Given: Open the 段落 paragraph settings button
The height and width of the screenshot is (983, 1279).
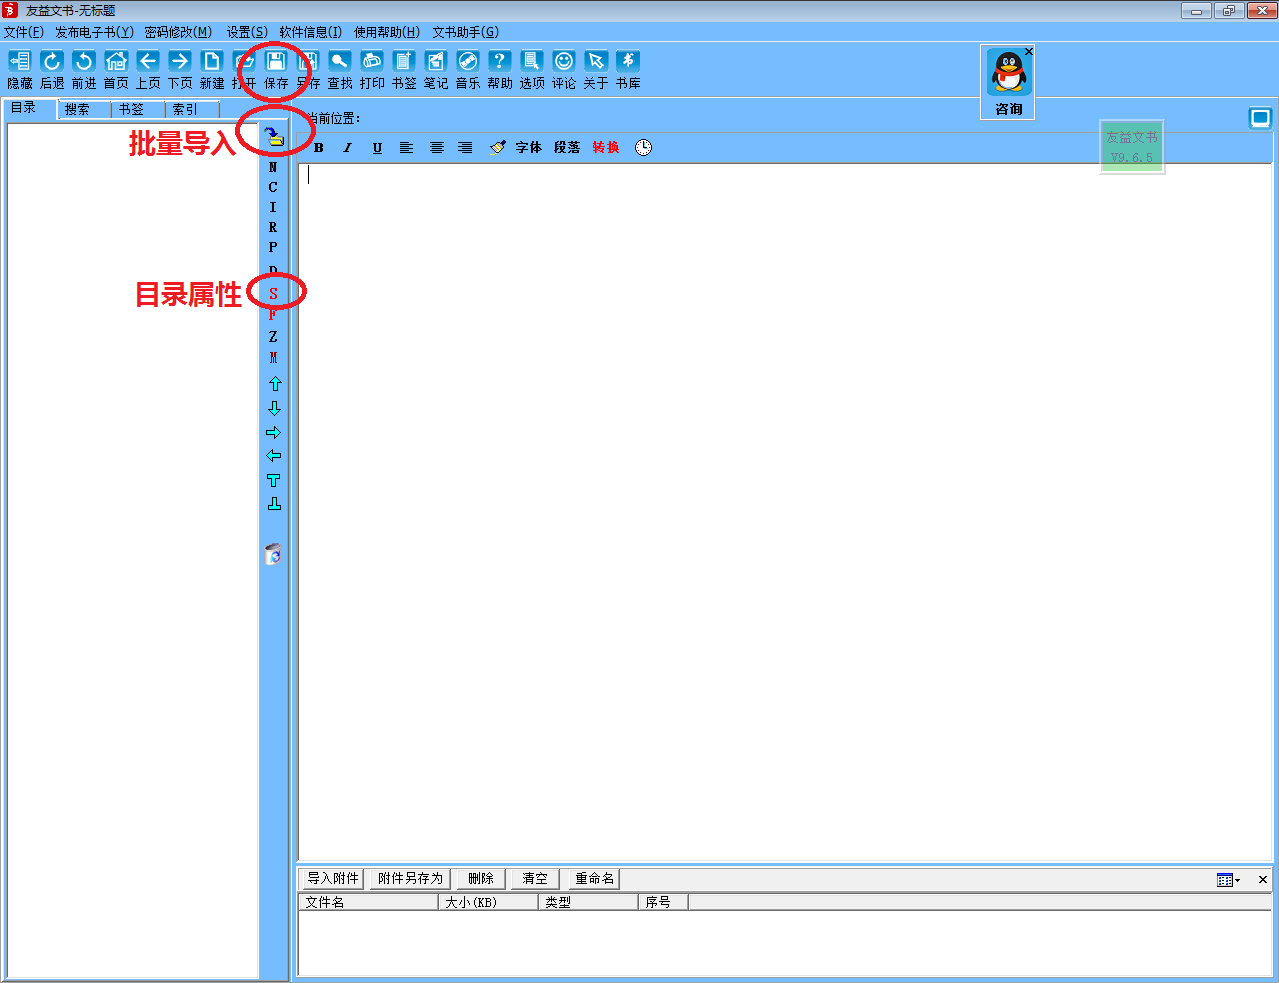Looking at the screenshot, I should pyautogui.click(x=567, y=148).
